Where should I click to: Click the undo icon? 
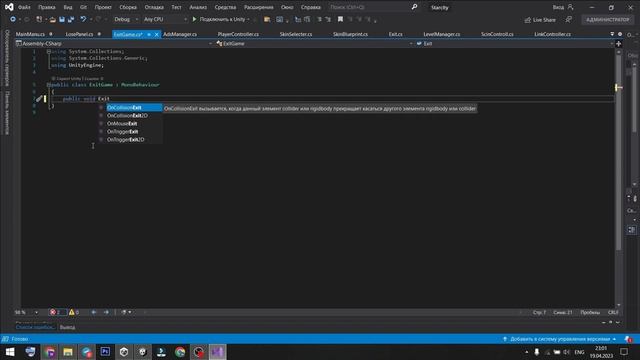[x=83, y=19]
